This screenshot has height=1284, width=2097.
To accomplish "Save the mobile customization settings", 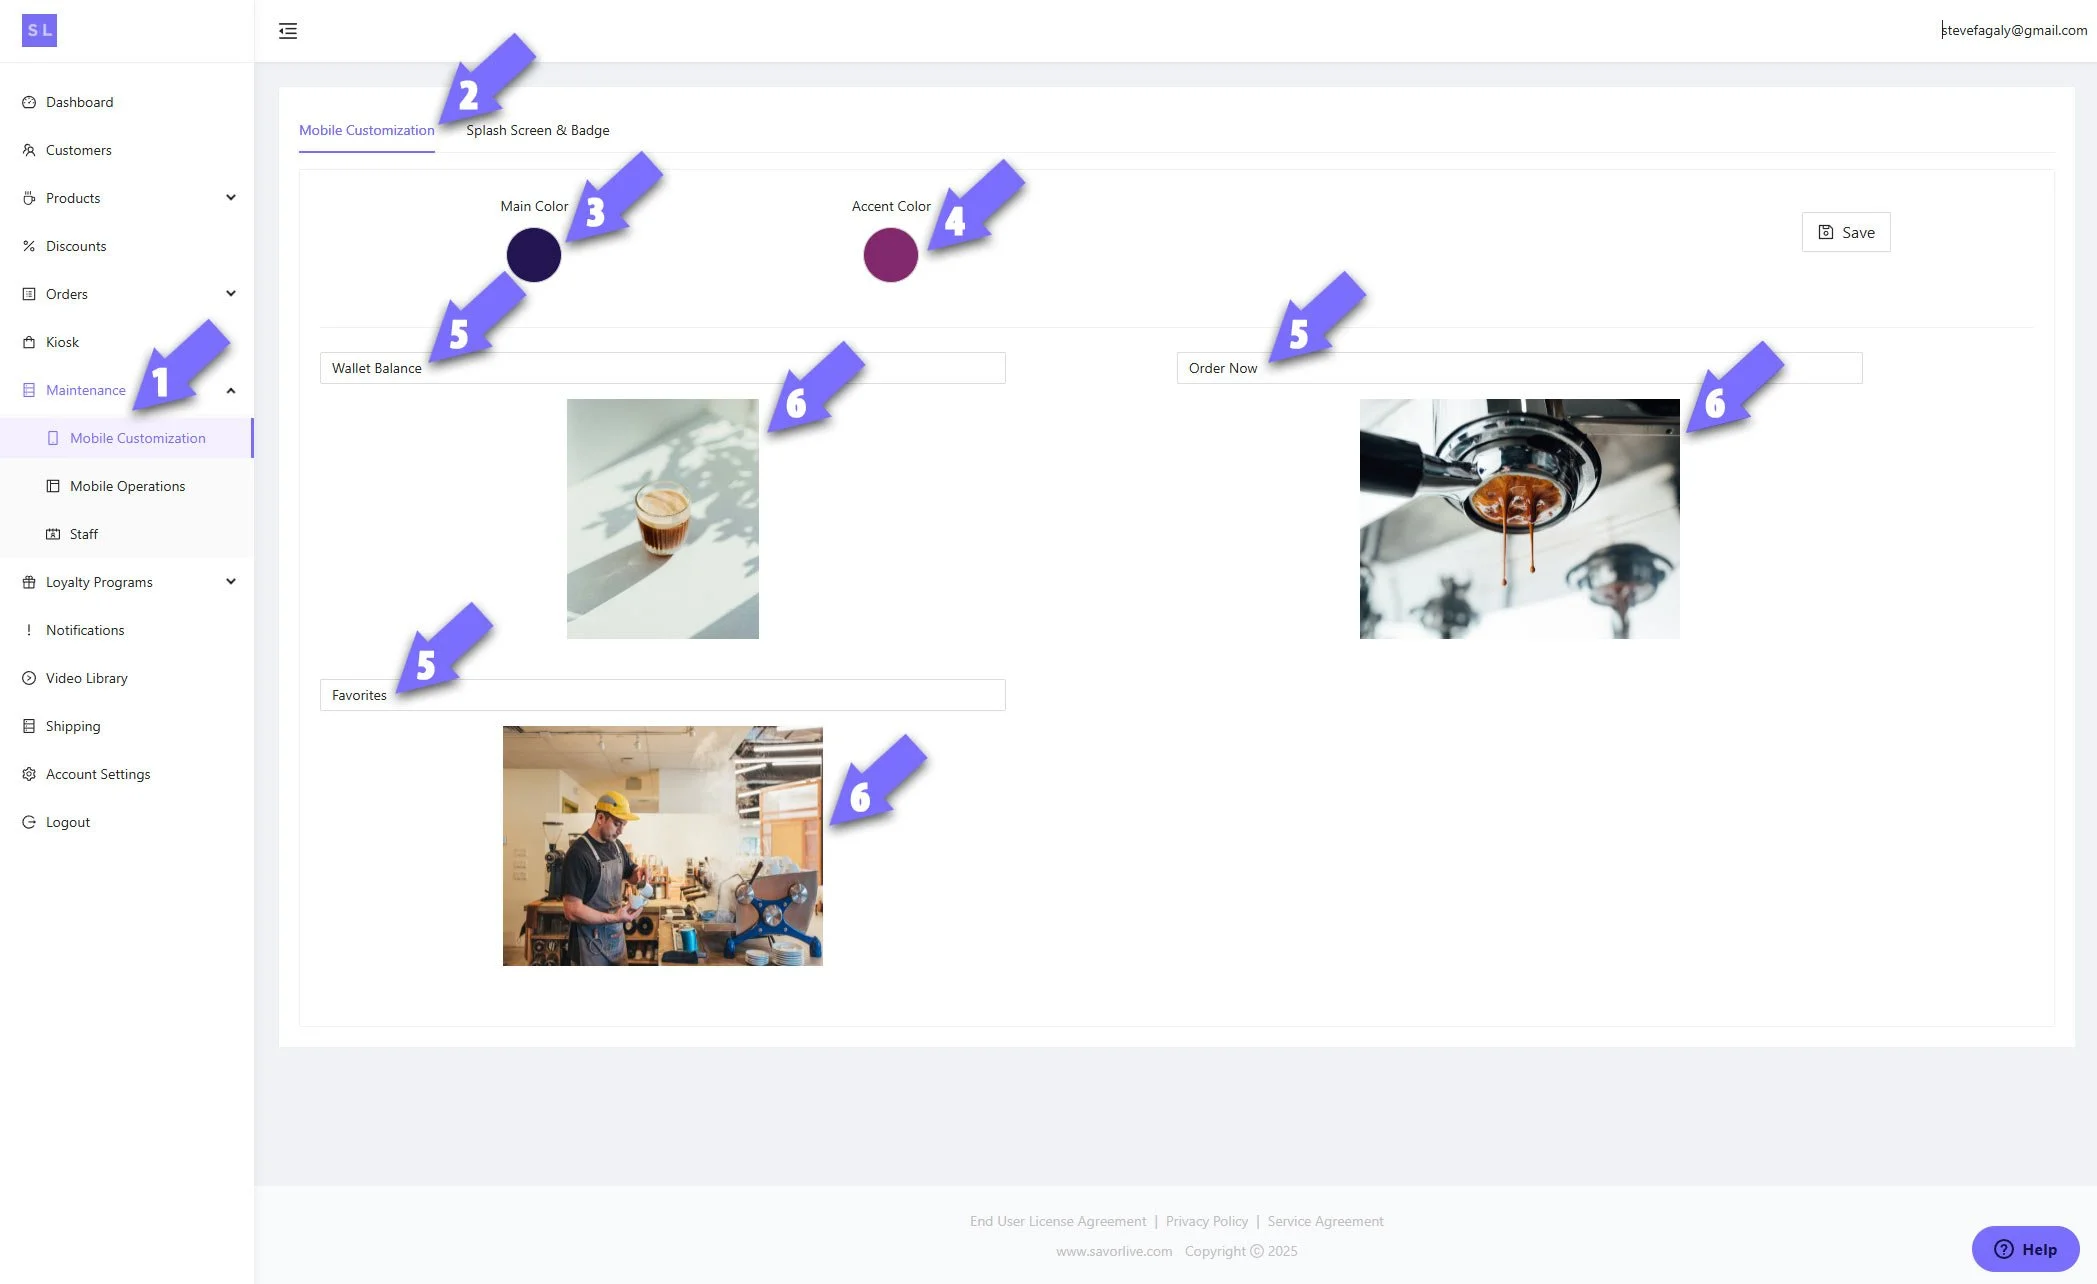I will click(1846, 232).
